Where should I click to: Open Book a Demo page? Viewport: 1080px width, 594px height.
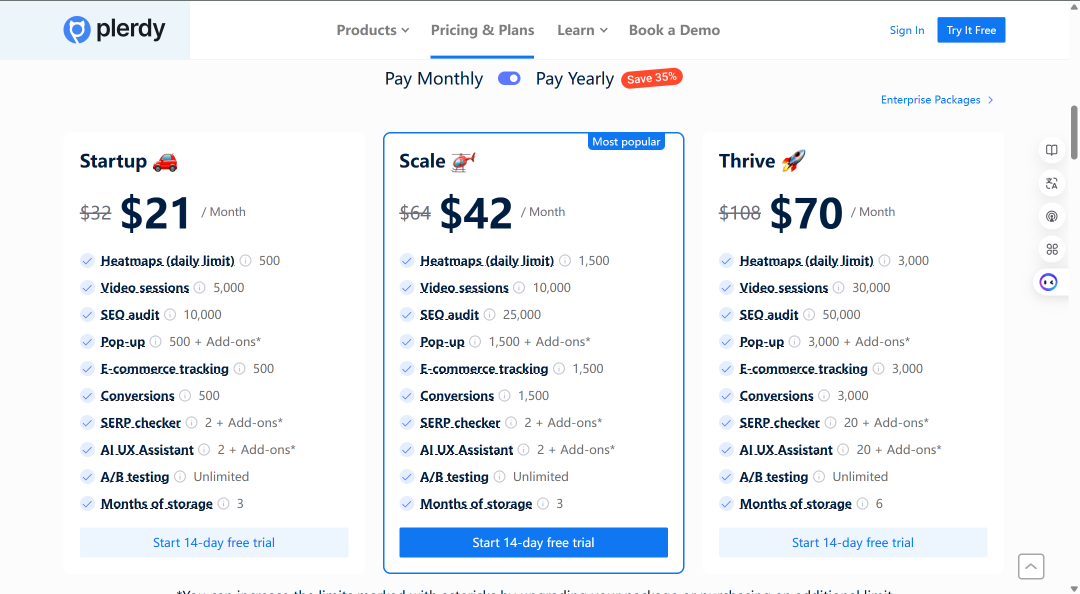tap(674, 30)
